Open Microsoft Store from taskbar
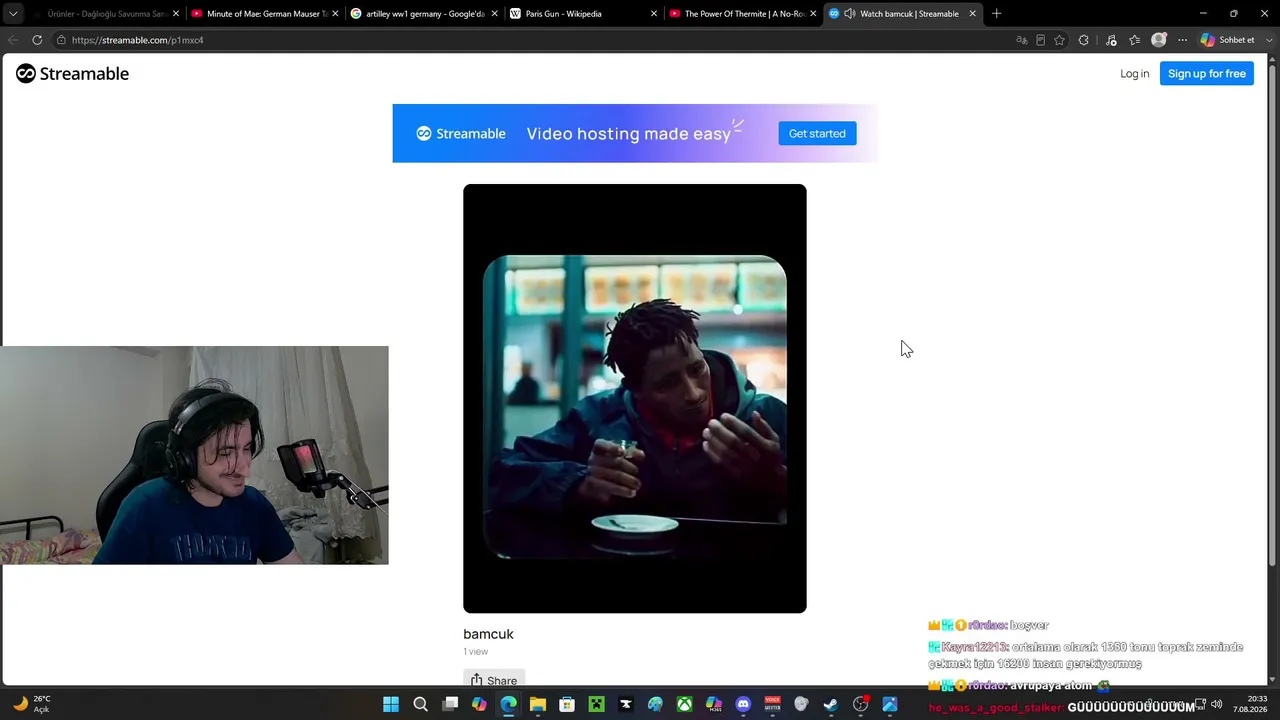The height and width of the screenshot is (720, 1280). tap(567, 705)
